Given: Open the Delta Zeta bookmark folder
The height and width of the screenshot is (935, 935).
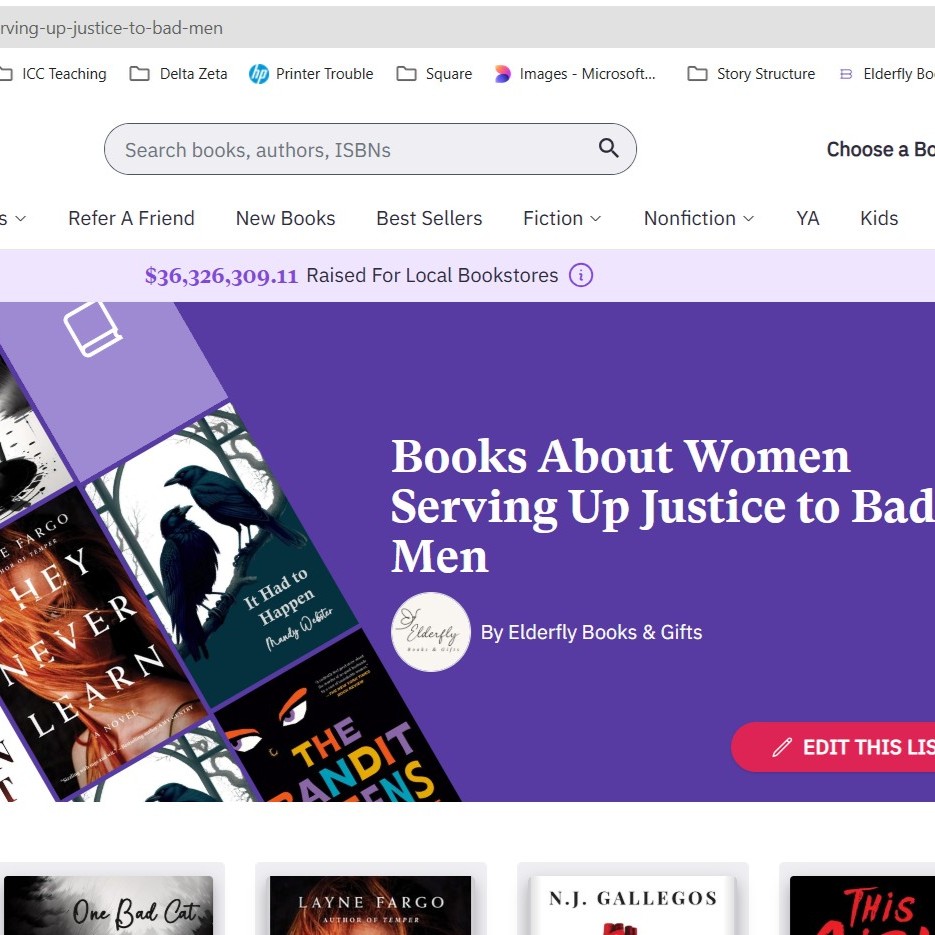Looking at the screenshot, I should [179, 74].
